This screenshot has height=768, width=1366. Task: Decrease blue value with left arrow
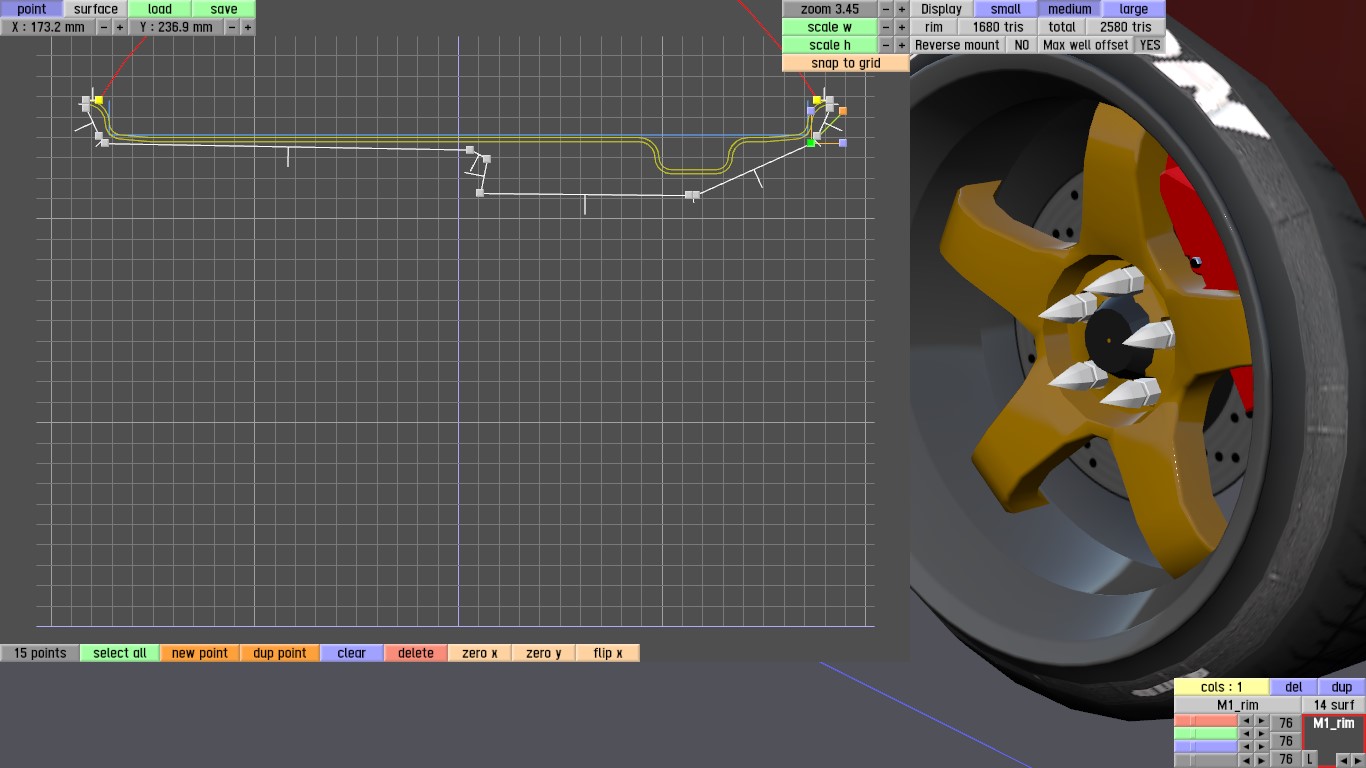(1246, 747)
